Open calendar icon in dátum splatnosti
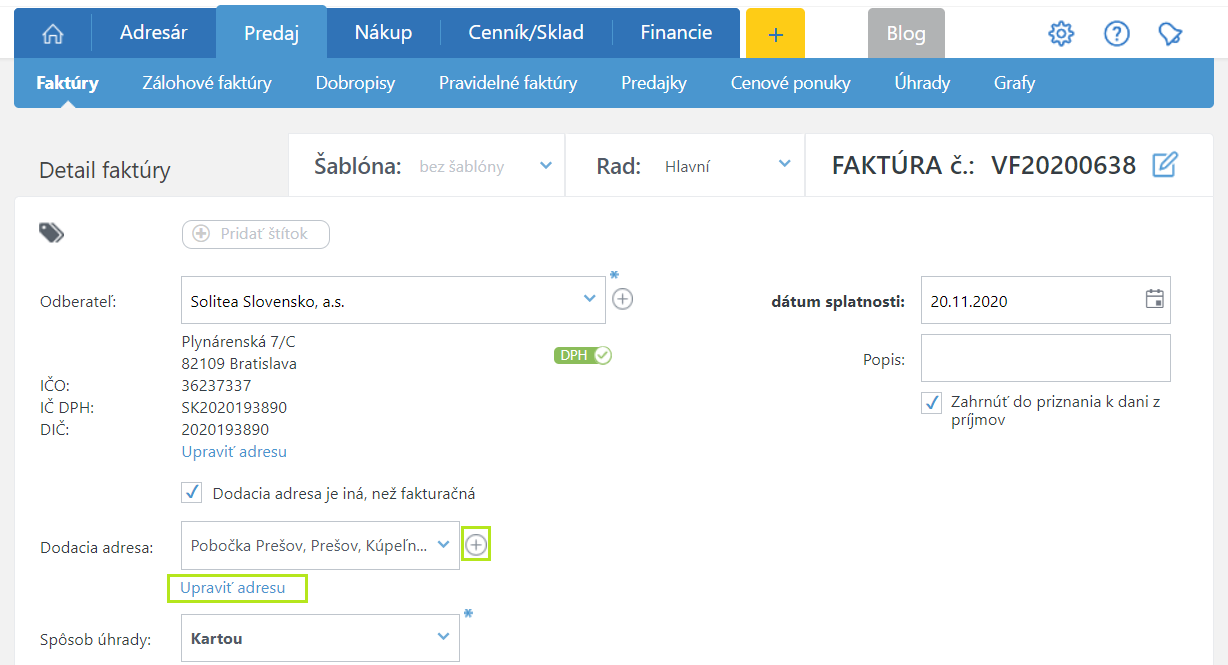The image size is (1228, 665). pyautogui.click(x=1154, y=299)
